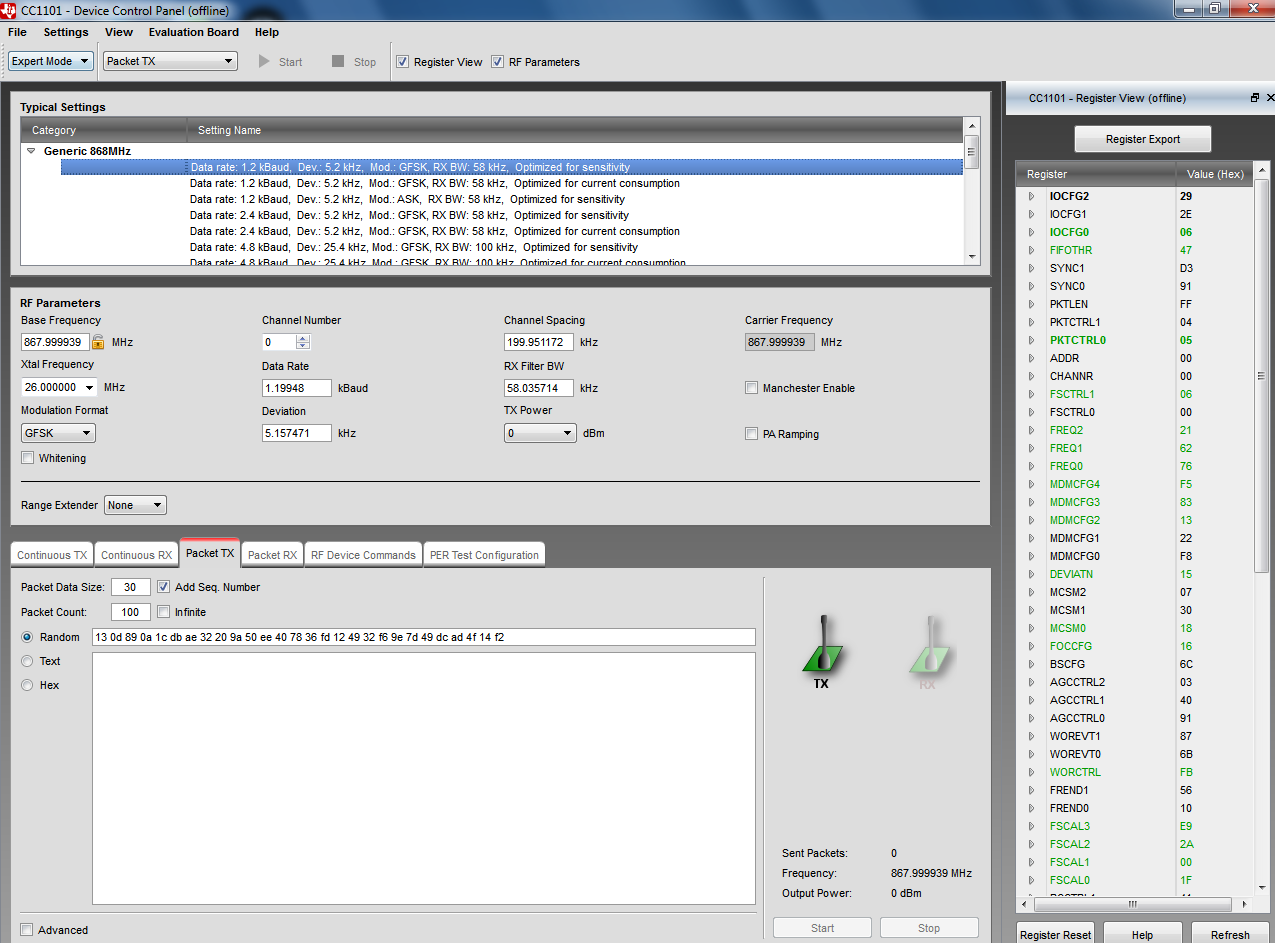The height and width of the screenshot is (943, 1275).
Task: Toggle the Register View checkbox
Action: 403,62
